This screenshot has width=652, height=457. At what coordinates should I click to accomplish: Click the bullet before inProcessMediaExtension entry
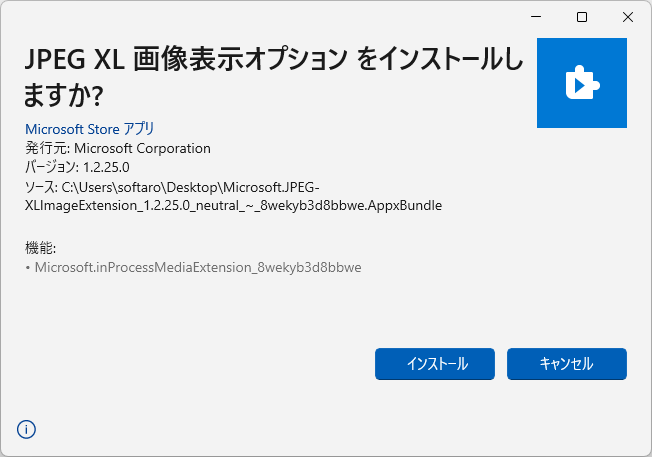(28, 268)
